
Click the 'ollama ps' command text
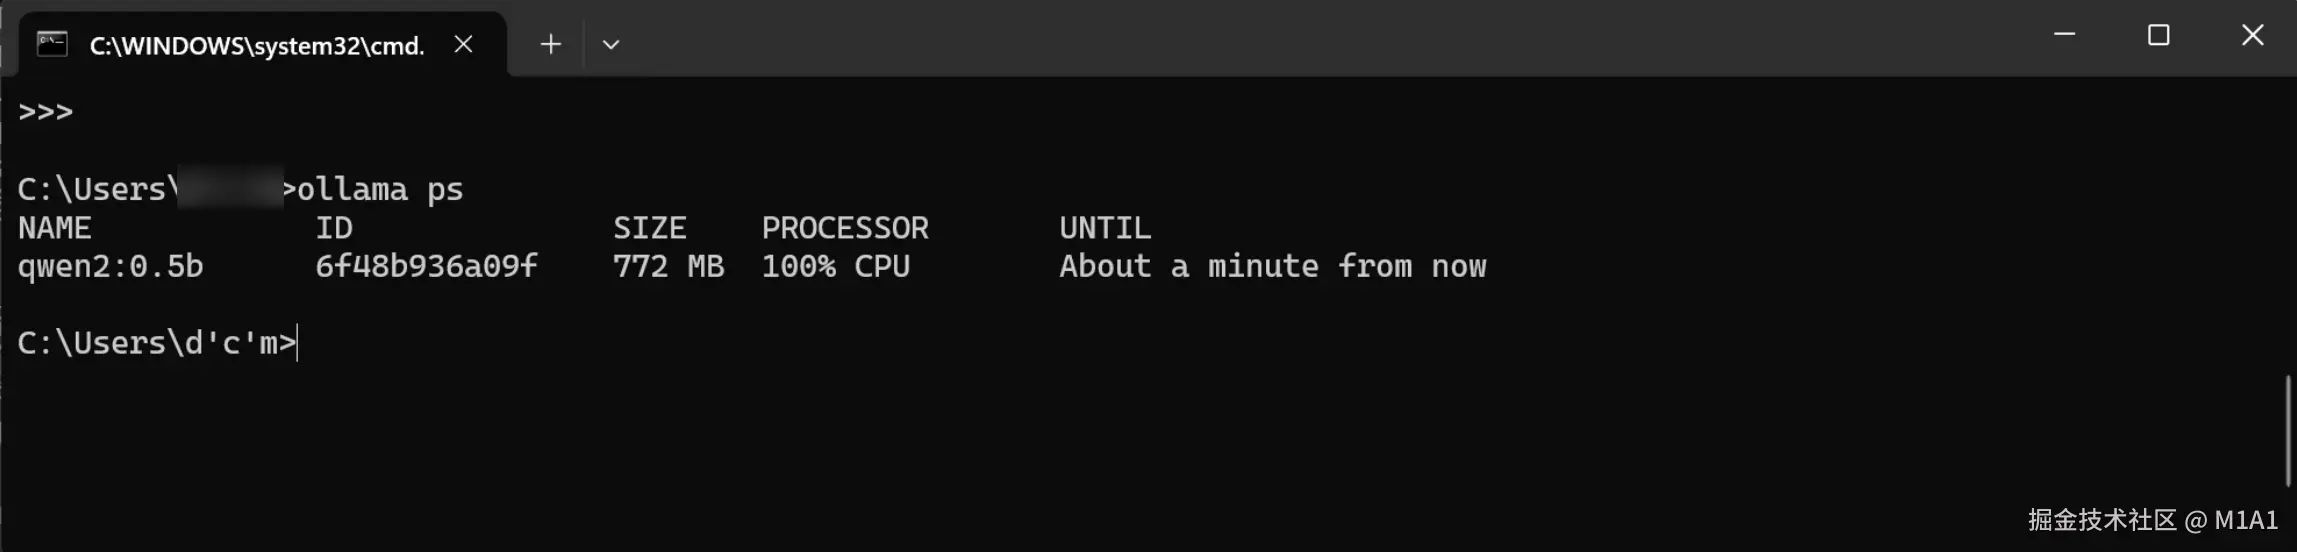point(380,189)
